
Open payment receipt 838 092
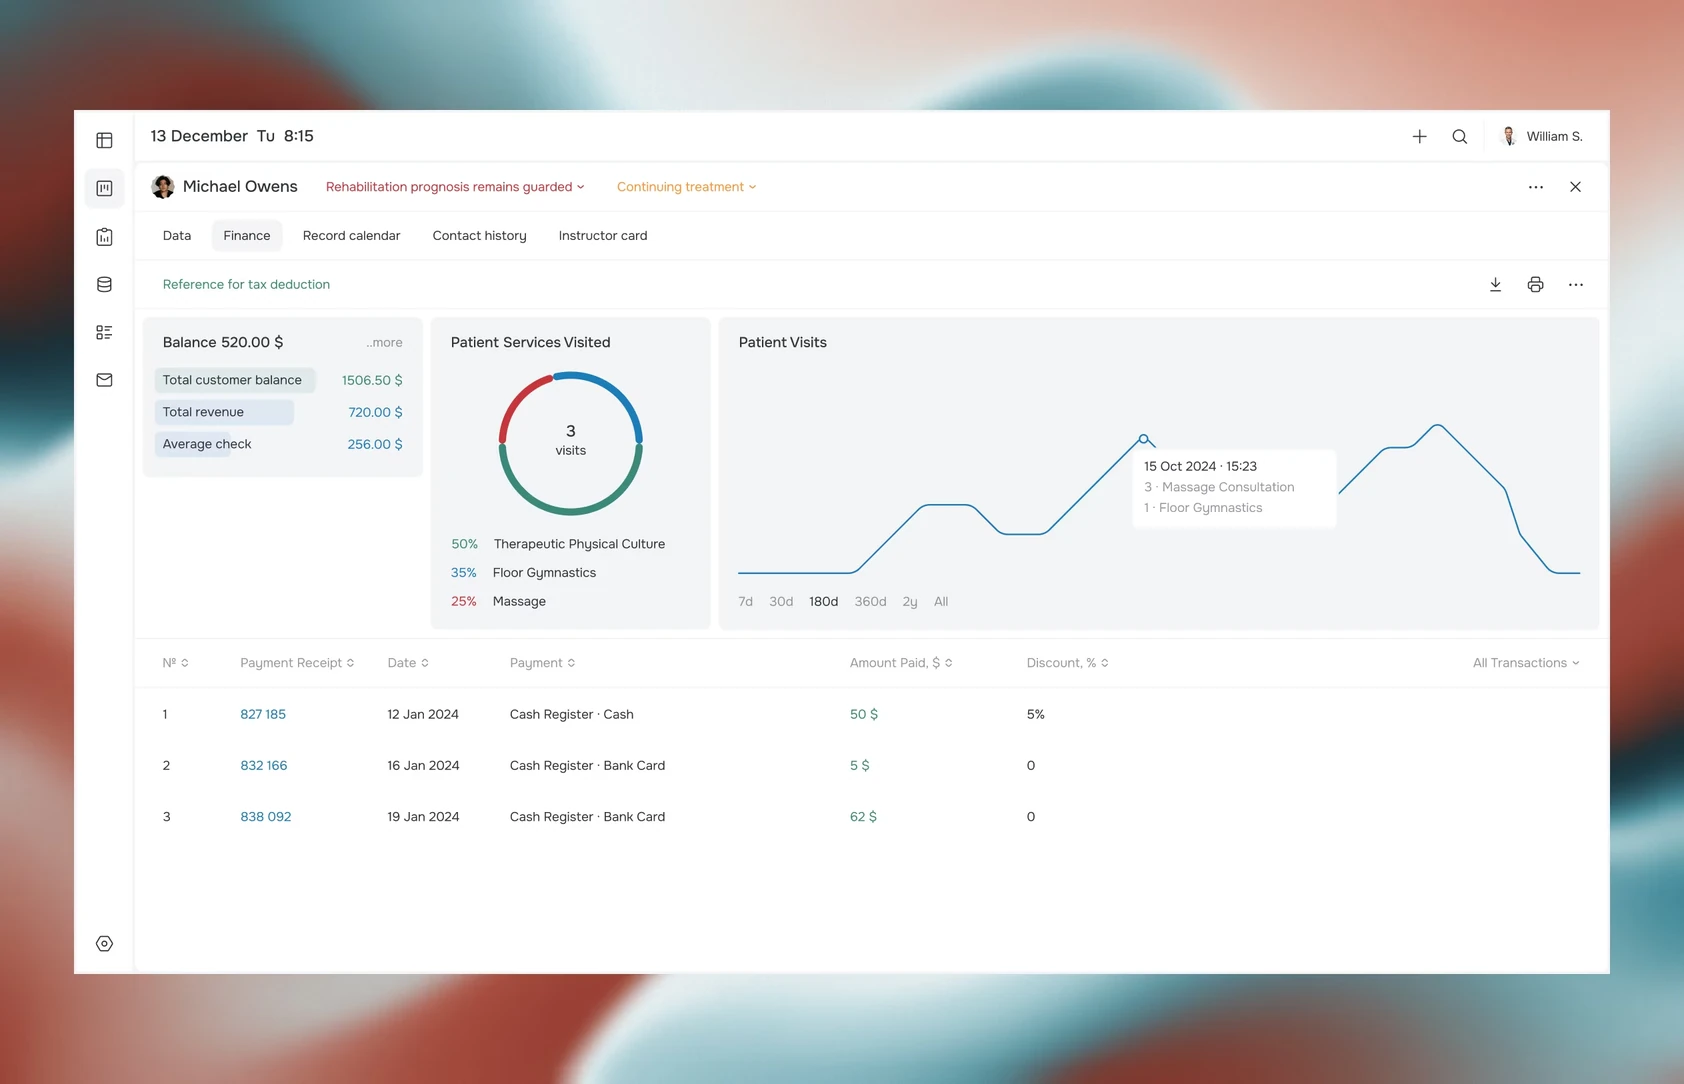coord(266,817)
